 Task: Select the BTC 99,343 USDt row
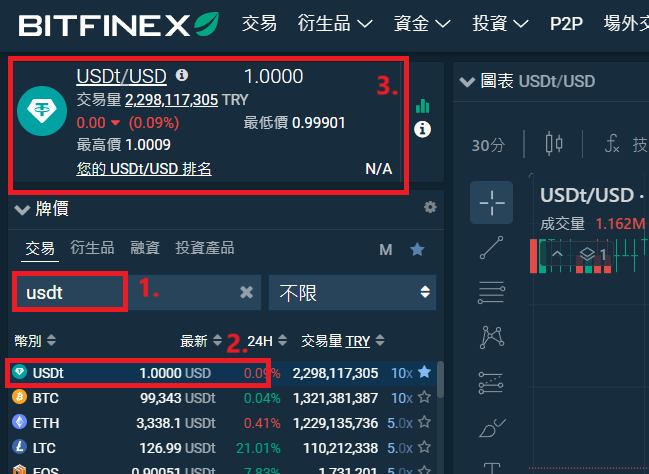click(x=223, y=398)
